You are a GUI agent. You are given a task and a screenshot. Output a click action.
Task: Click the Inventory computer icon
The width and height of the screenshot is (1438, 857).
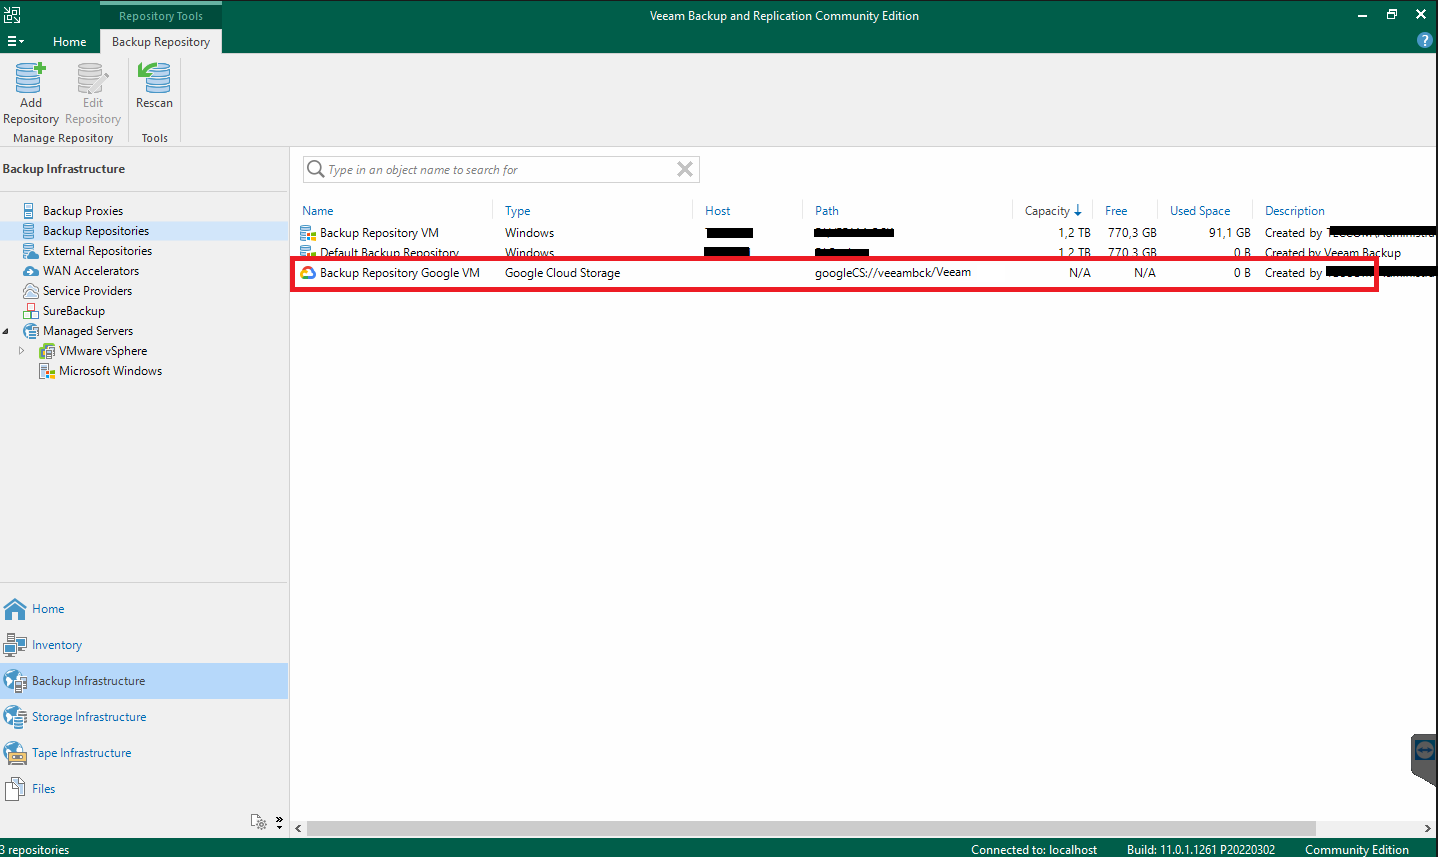[15, 645]
